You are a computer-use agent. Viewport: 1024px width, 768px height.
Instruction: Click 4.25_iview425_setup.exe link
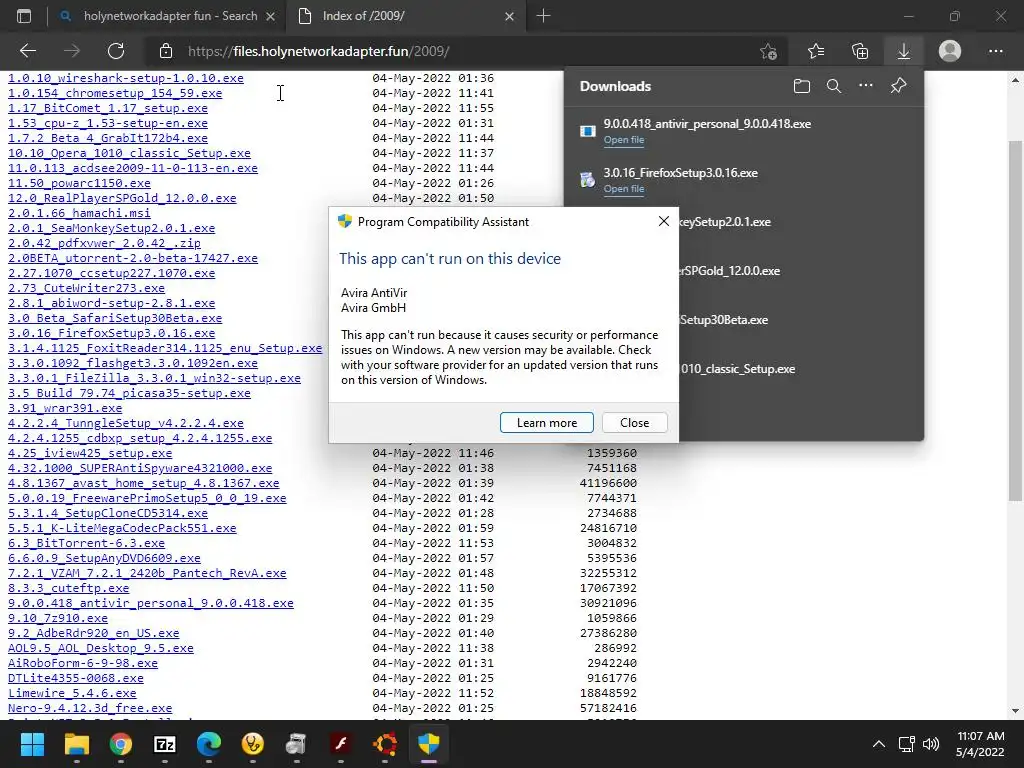click(90, 454)
